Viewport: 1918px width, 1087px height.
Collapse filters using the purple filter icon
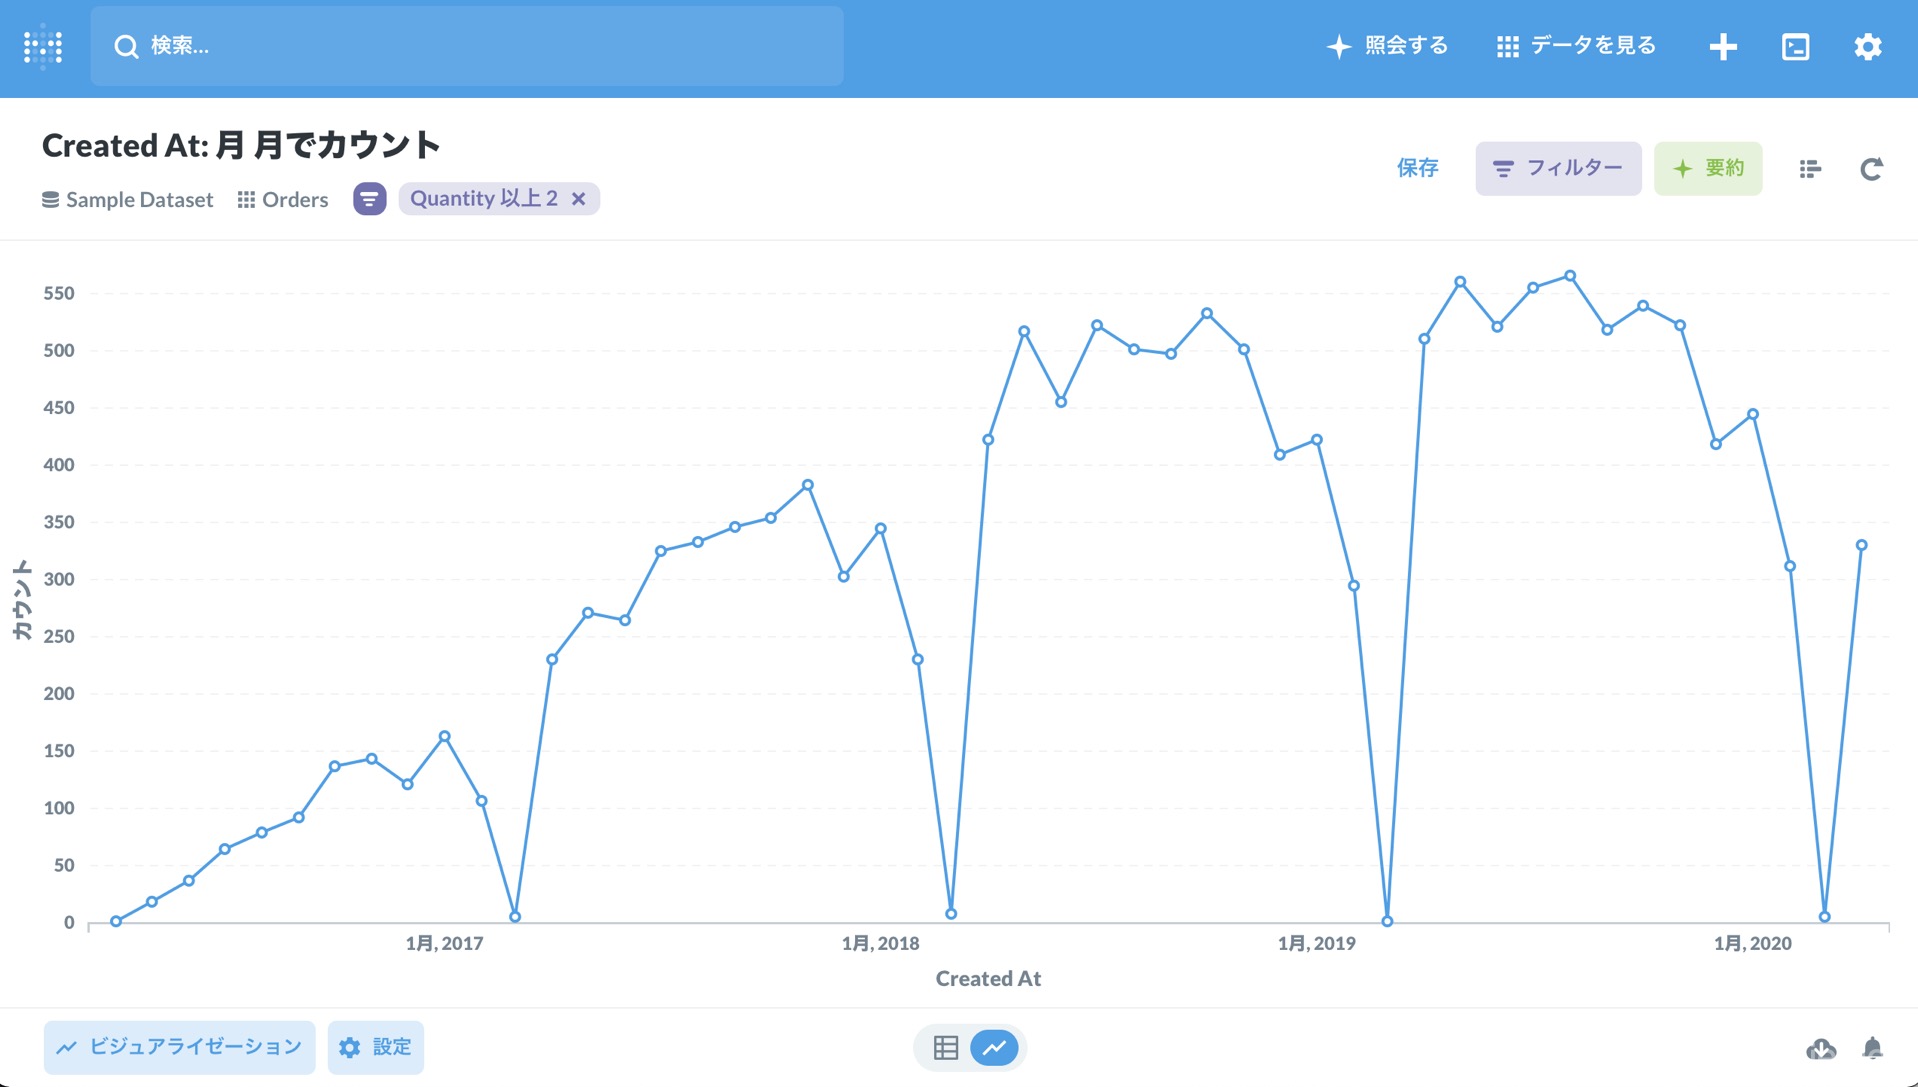click(369, 199)
